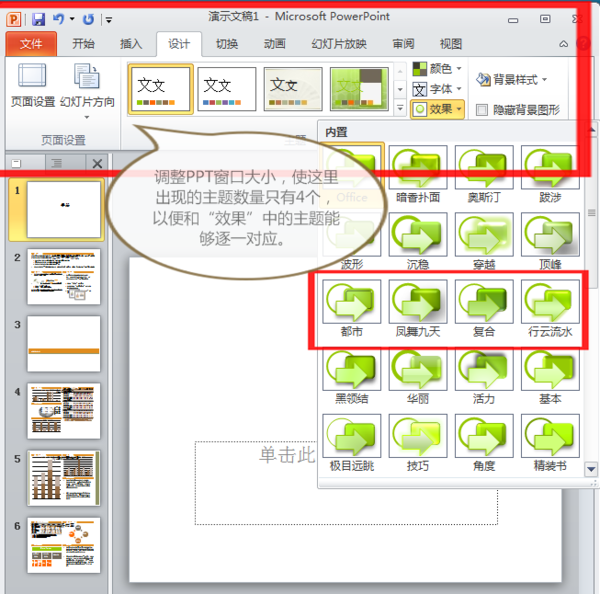Open the Customize Quick Access Toolbar arrow

(109, 20)
